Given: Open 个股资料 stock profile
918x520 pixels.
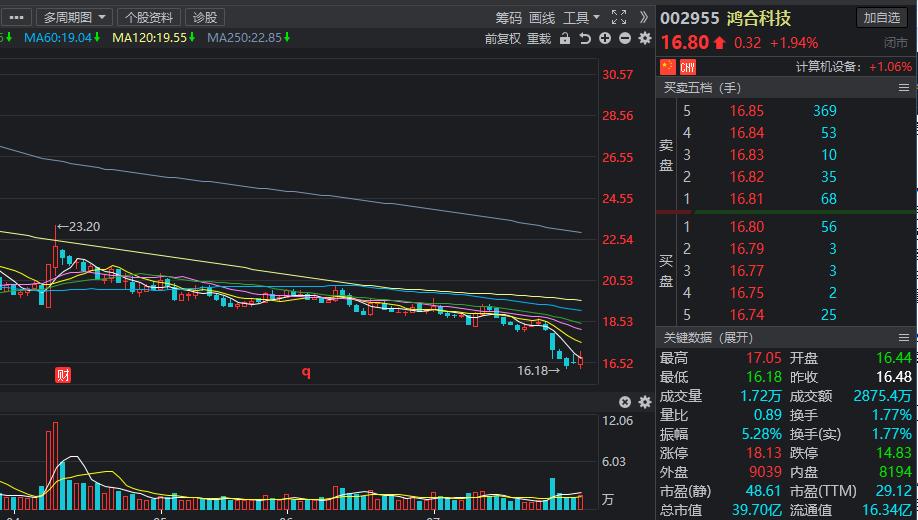Looking at the screenshot, I should point(149,18).
